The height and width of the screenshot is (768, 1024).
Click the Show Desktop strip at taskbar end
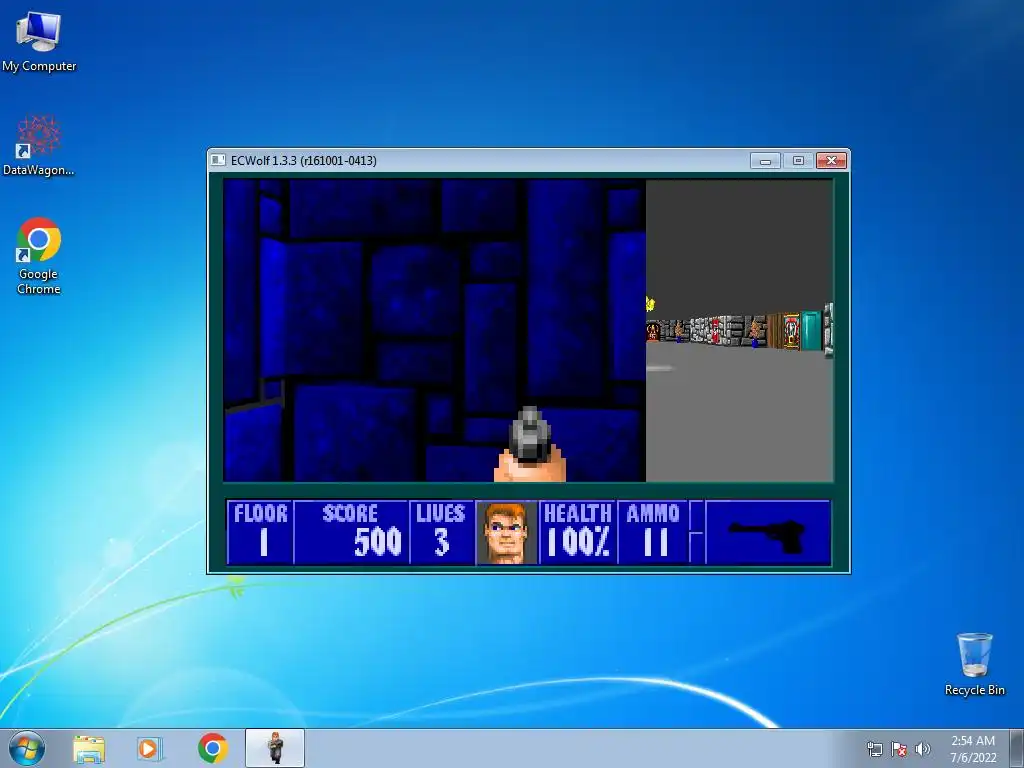click(1017, 748)
